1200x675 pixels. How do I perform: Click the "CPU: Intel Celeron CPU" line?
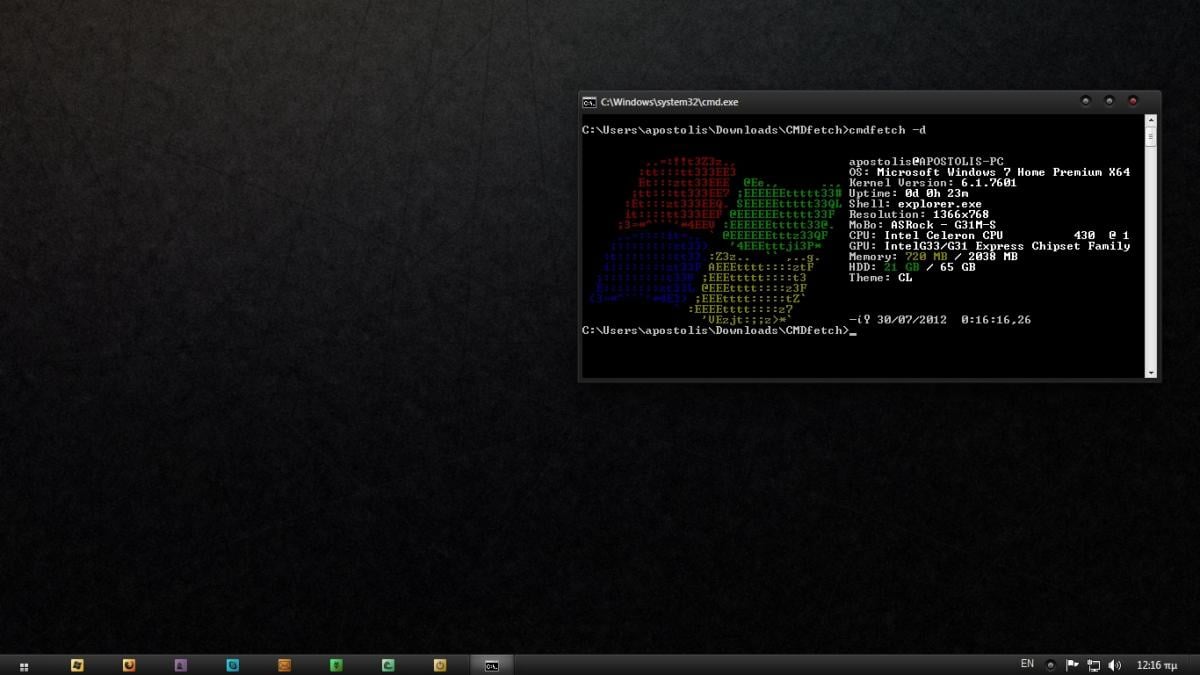click(989, 235)
